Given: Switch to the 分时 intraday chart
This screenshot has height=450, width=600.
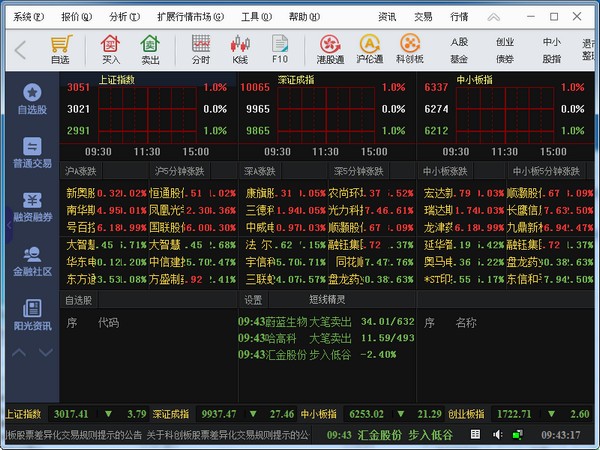Looking at the screenshot, I should click(x=201, y=48).
